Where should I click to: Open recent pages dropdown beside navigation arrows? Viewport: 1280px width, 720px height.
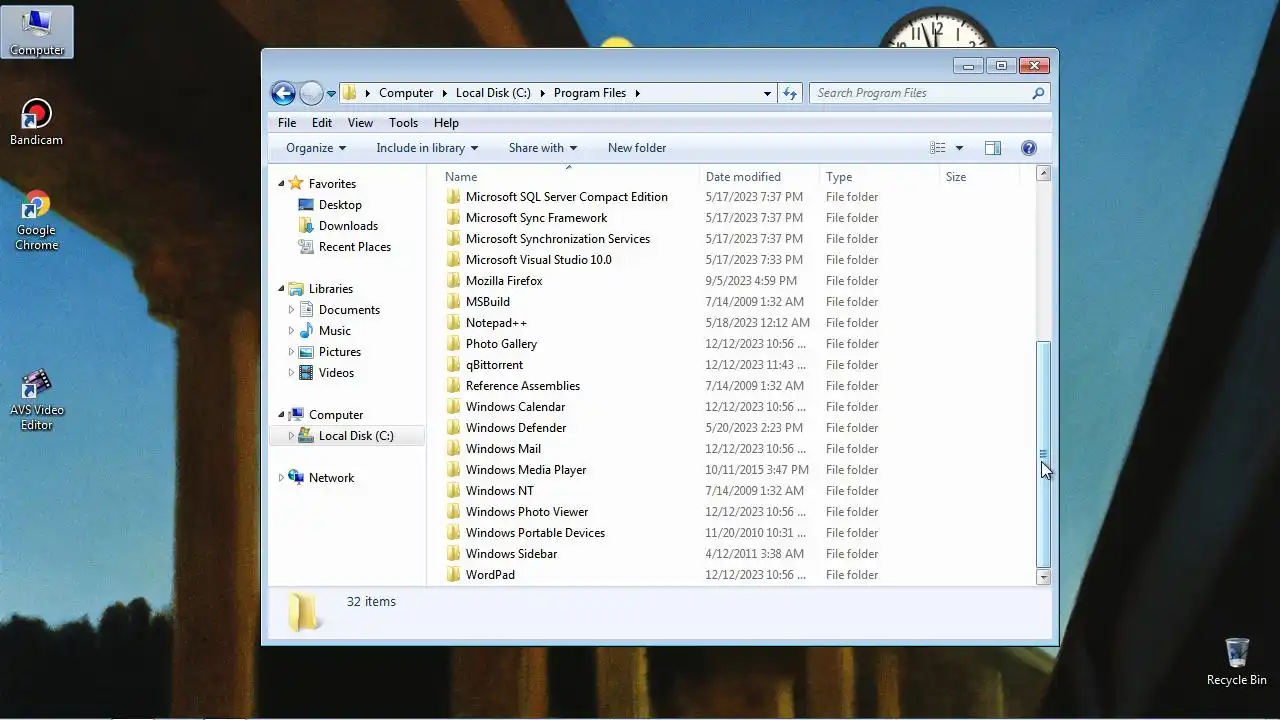pos(331,94)
